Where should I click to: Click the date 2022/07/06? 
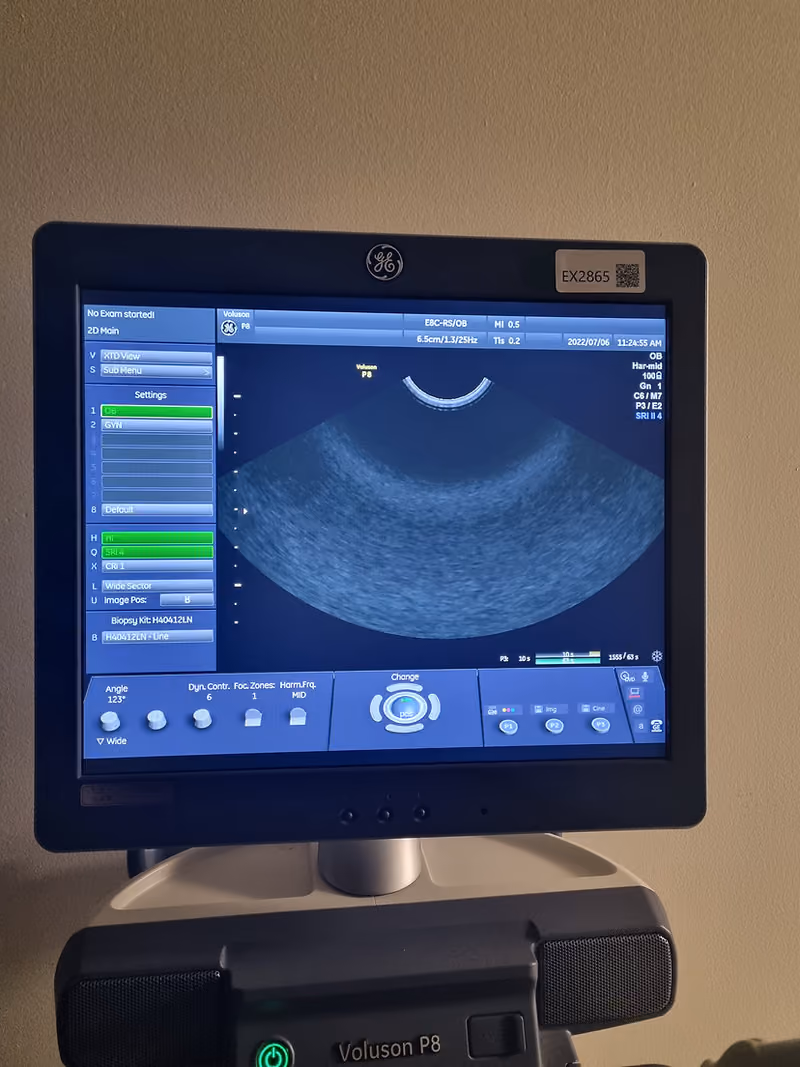pyautogui.click(x=588, y=342)
